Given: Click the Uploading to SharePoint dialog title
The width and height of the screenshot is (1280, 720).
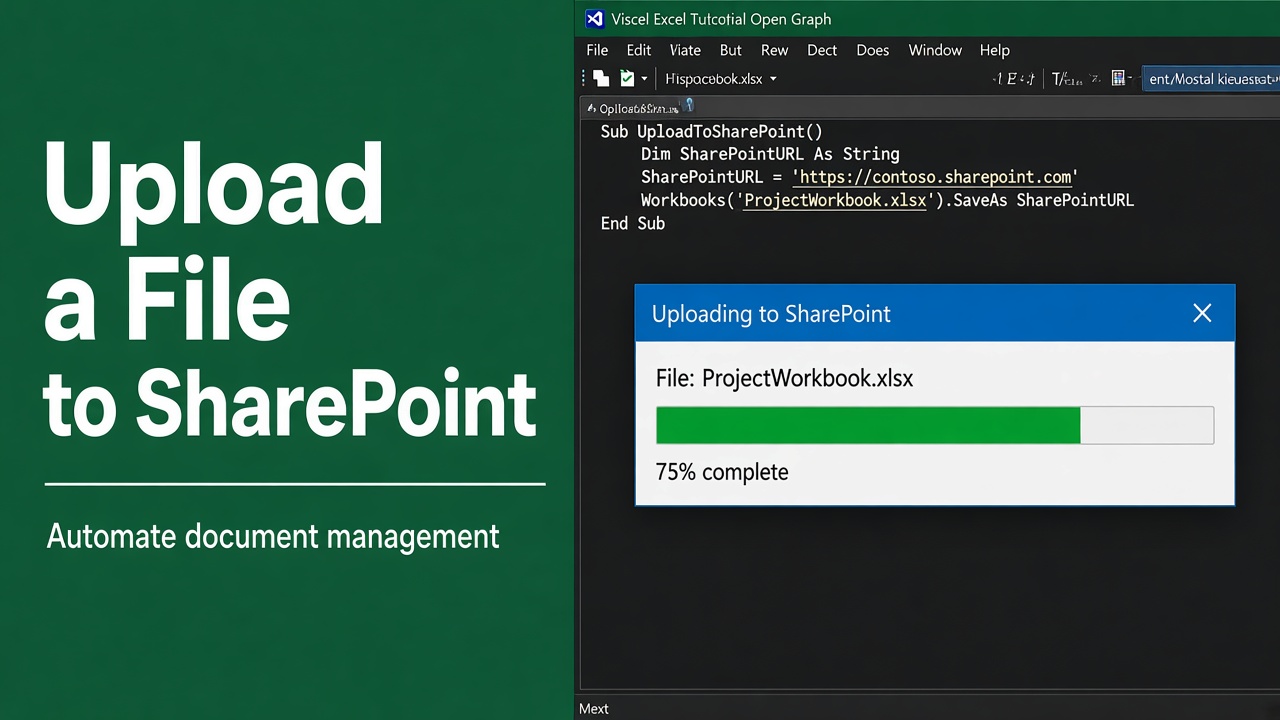Looking at the screenshot, I should (771, 314).
